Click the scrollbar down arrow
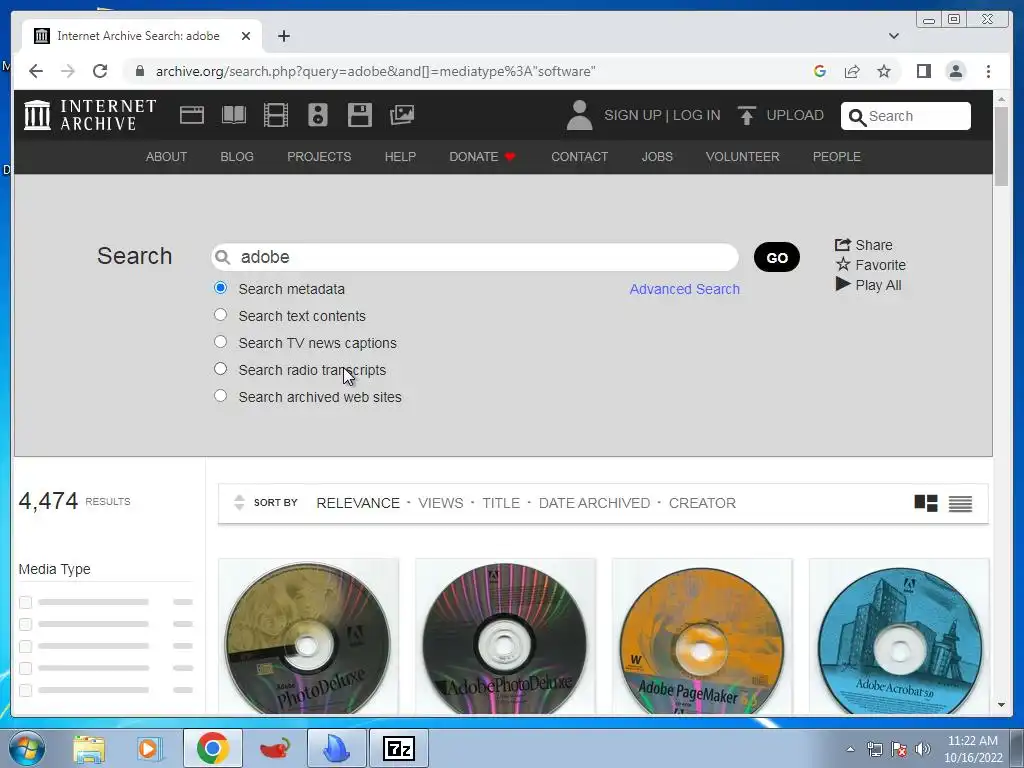The image size is (1024, 768). [x=1001, y=705]
